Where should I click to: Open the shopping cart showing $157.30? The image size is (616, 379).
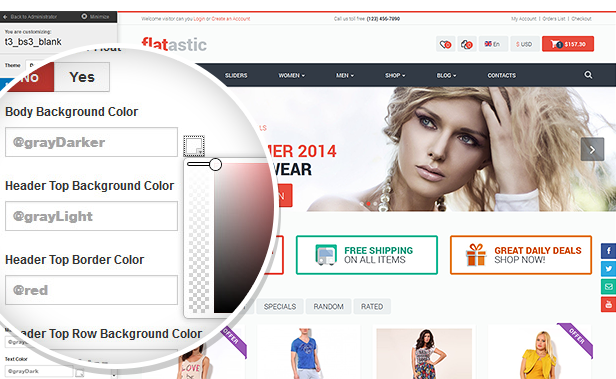pyautogui.click(x=568, y=44)
